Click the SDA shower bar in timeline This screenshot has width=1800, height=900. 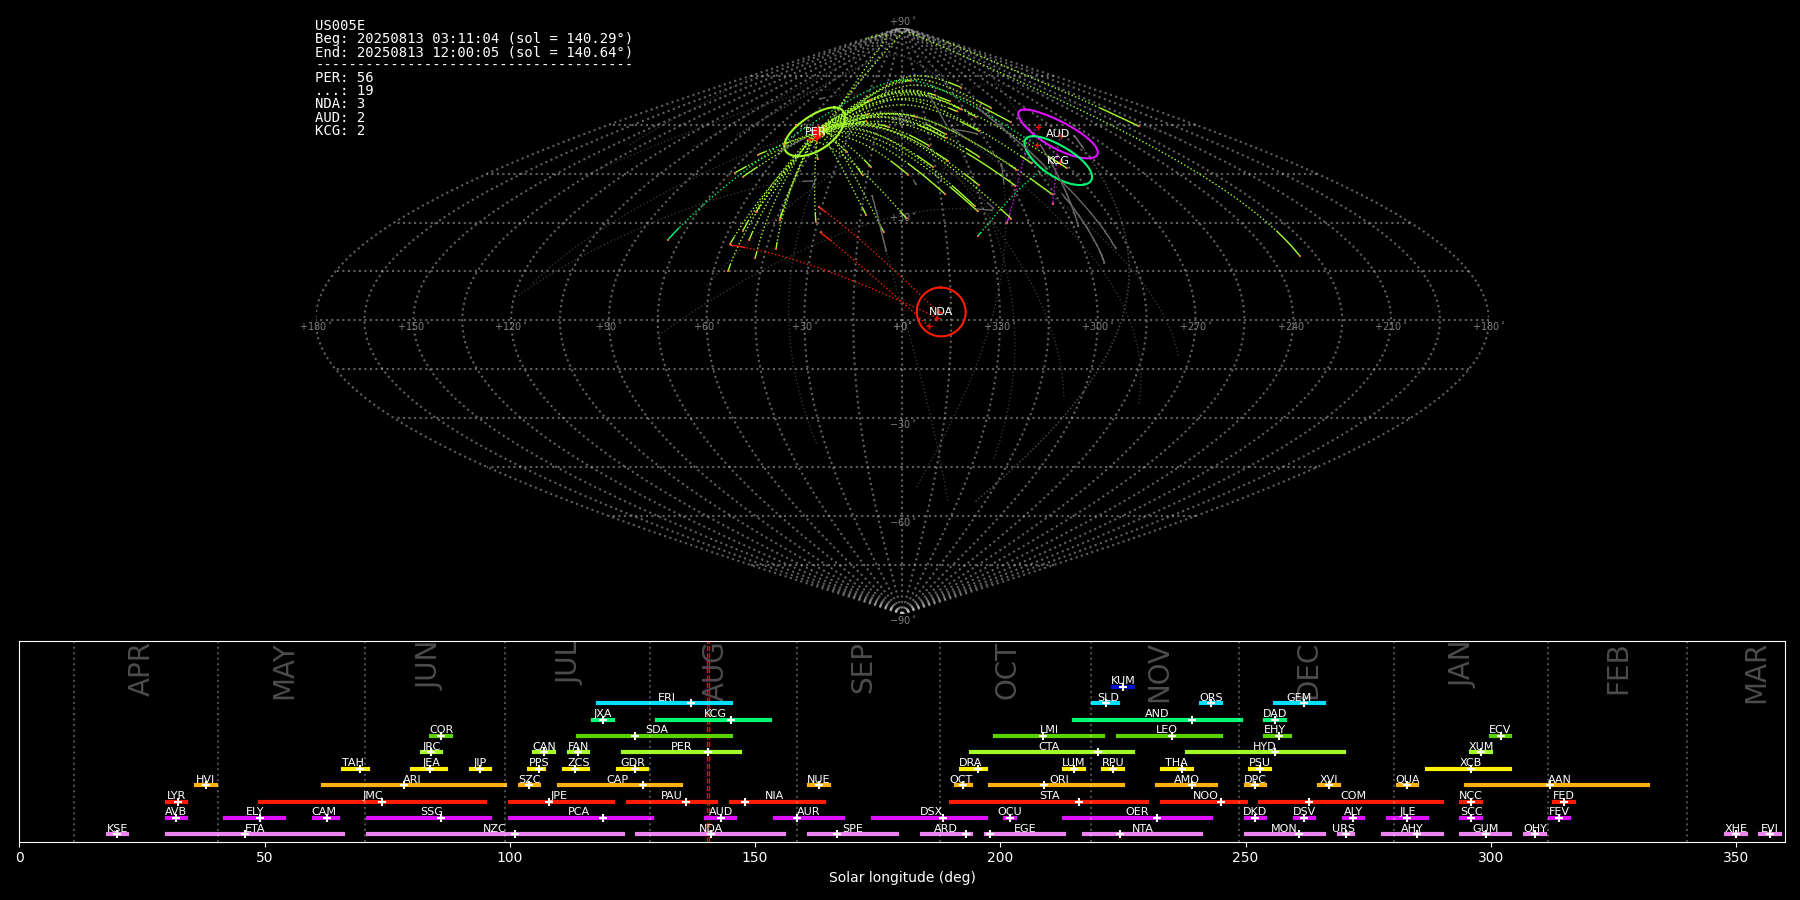pos(654,736)
